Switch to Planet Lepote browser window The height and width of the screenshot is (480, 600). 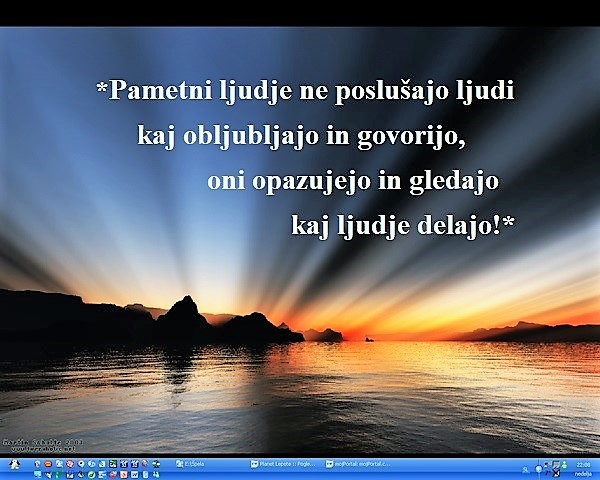284,465
